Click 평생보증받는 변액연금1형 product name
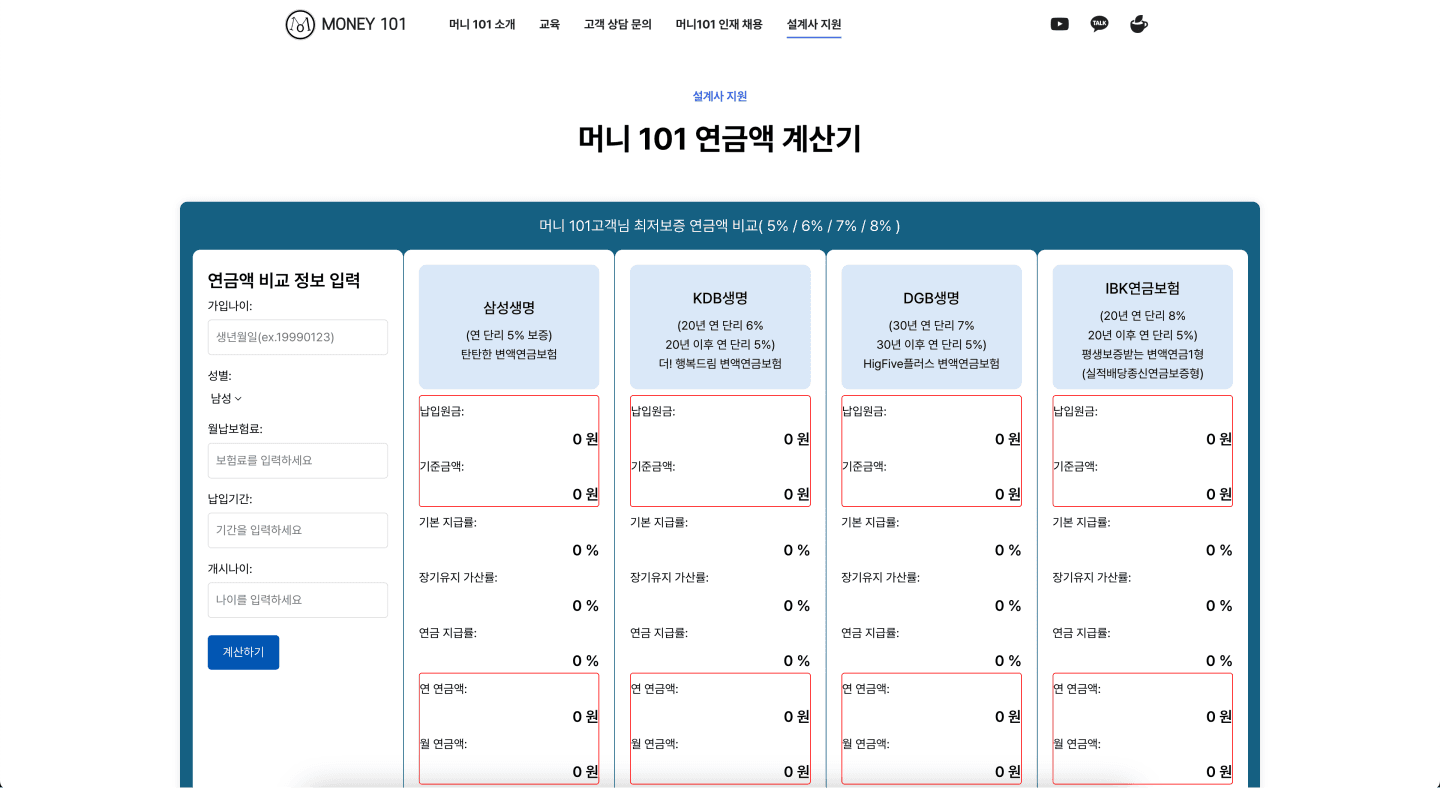This screenshot has width=1440, height=788. click(x=1143, y=354)
